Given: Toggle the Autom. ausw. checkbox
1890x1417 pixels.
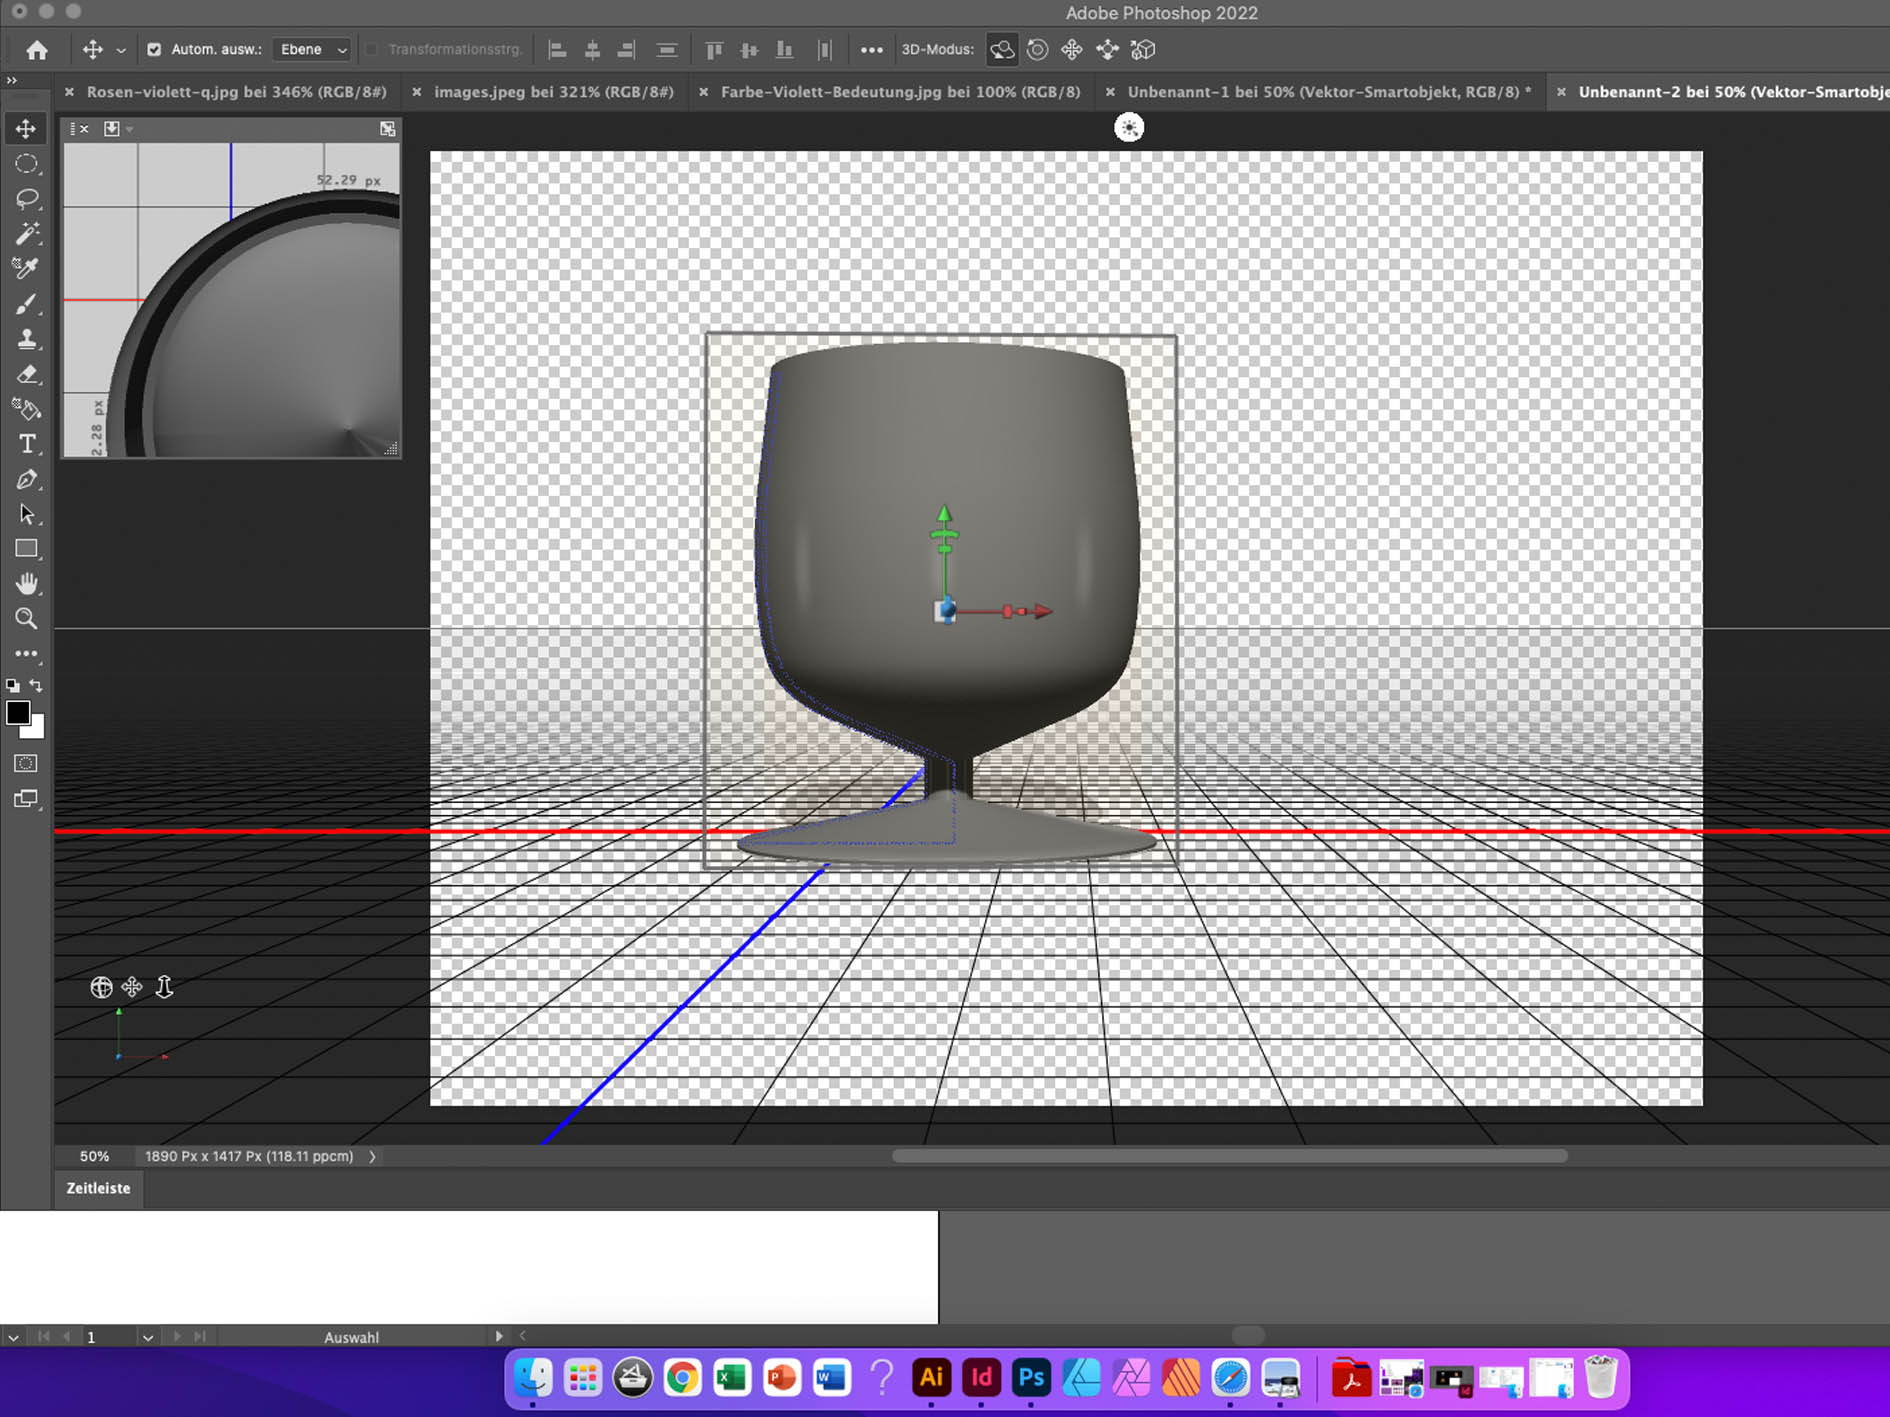Looking at the screenshot, I should click(154, 49).
